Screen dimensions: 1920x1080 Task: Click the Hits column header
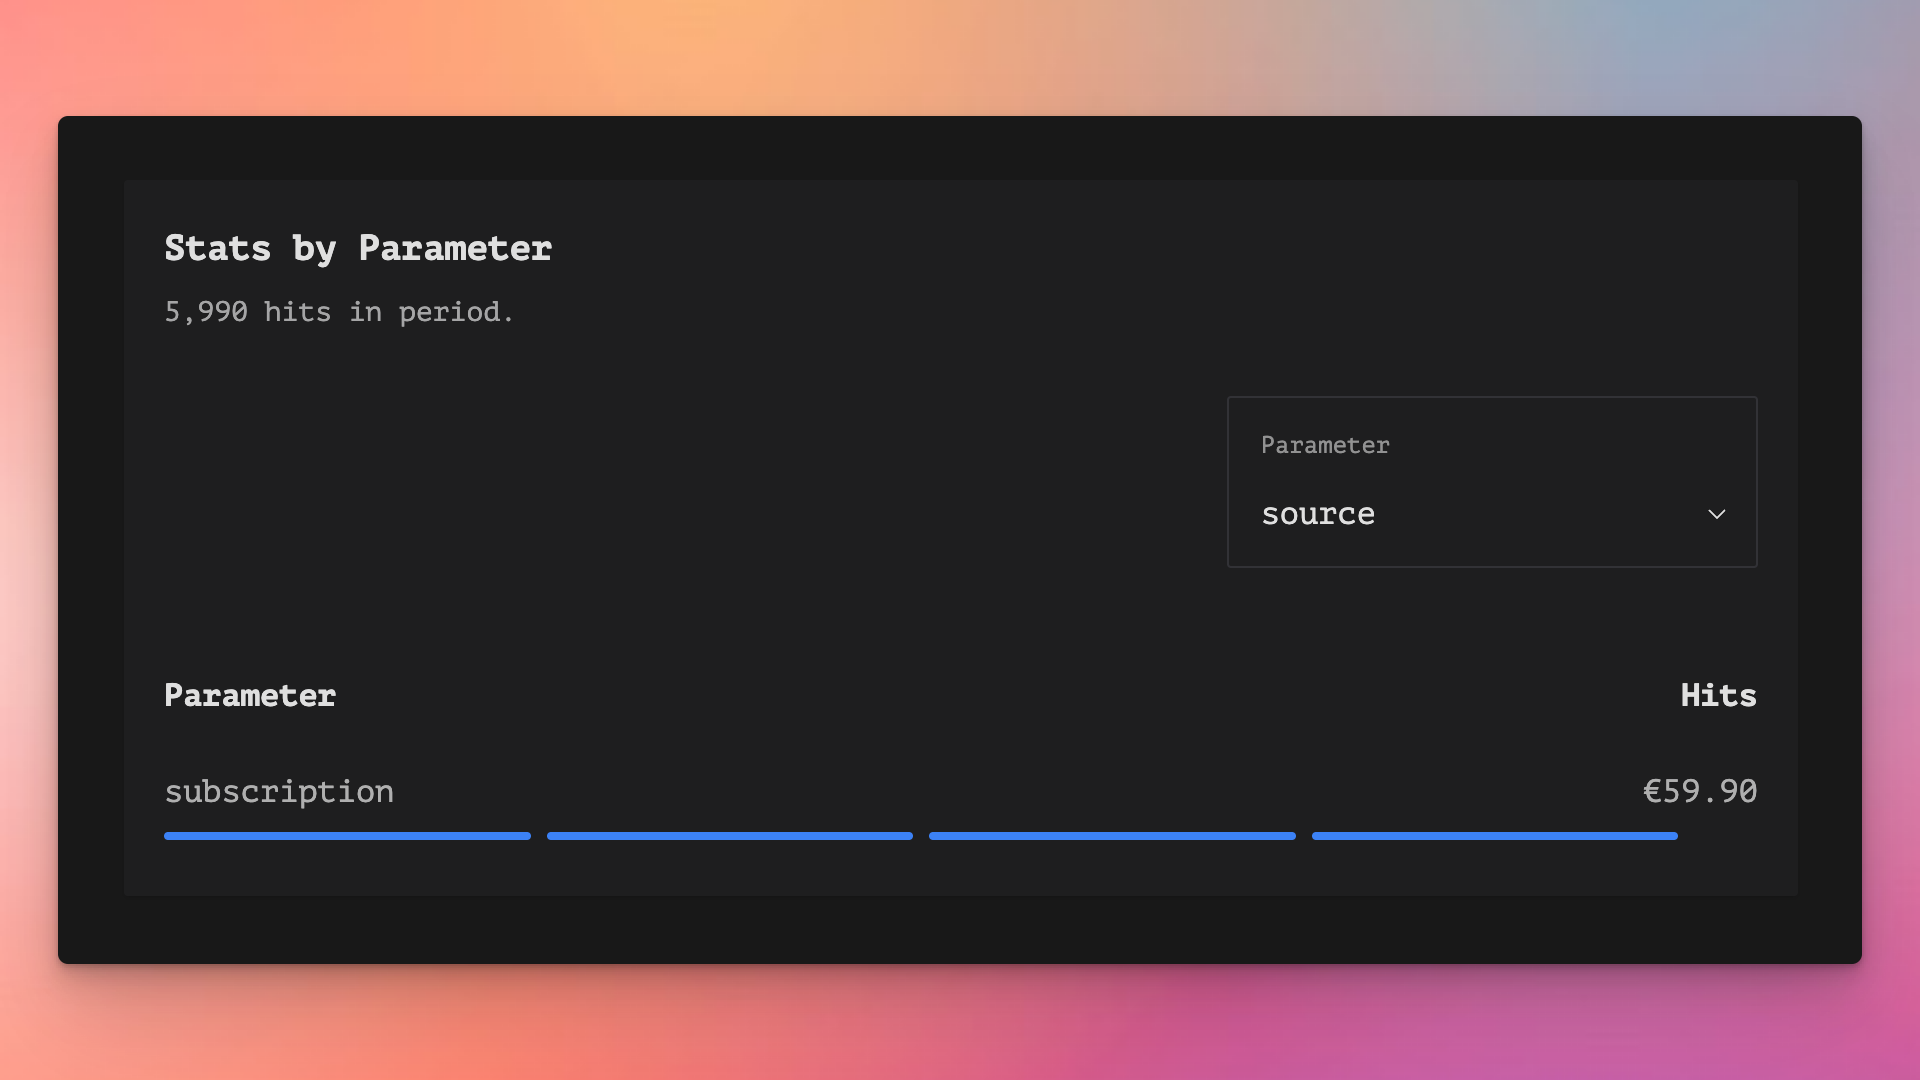(x=1718, y=695)
